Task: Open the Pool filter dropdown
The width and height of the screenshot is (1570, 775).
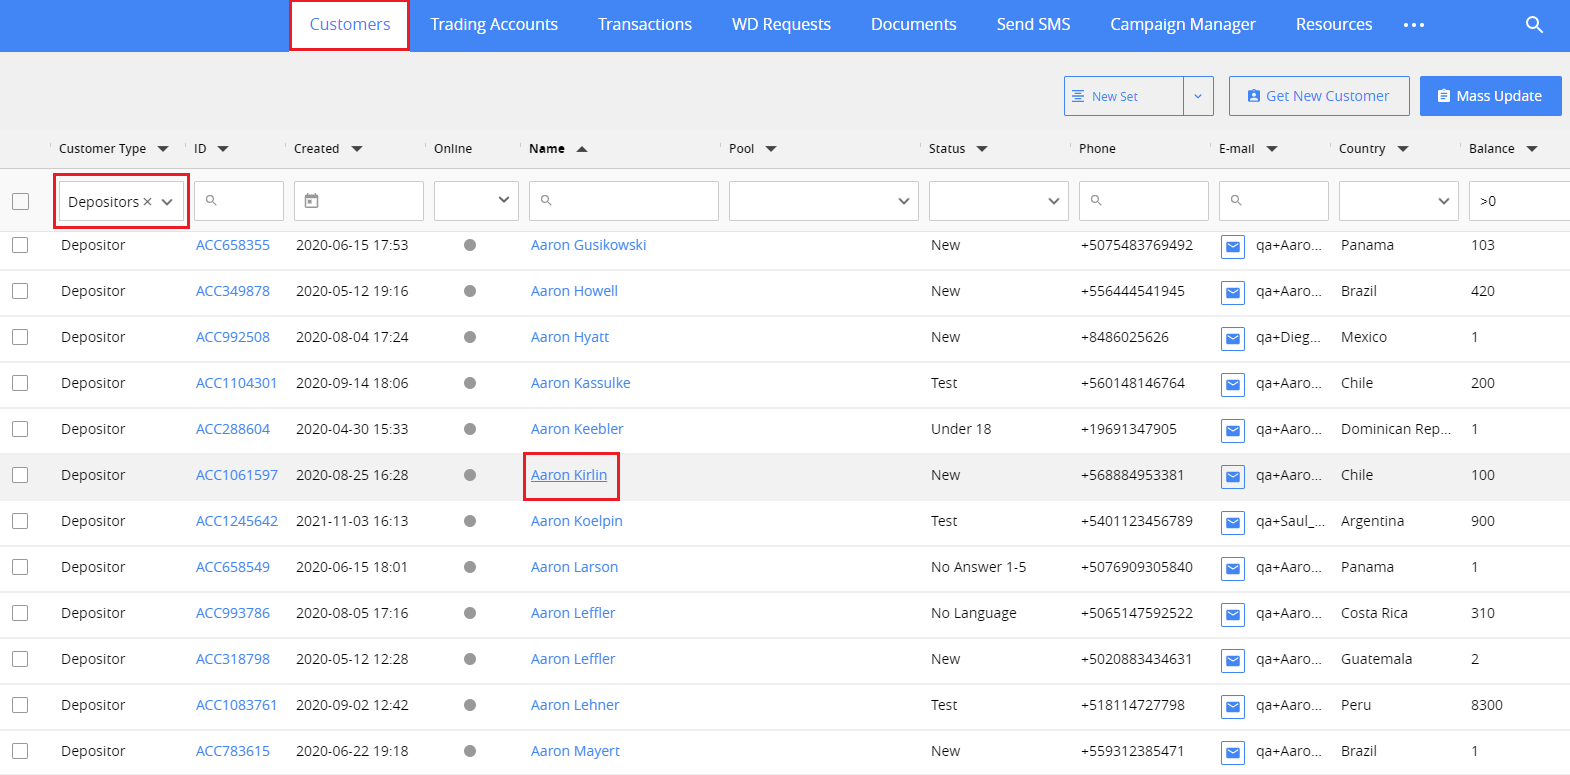Action: pyautogui.click(x=824, y=201)
